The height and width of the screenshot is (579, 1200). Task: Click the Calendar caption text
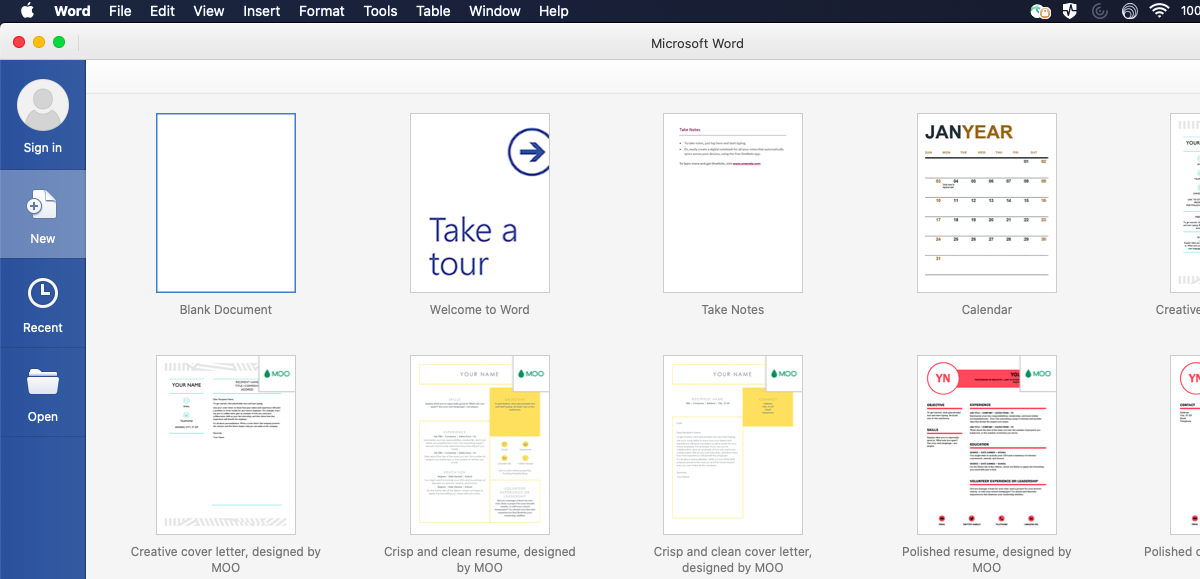tap(987, 310)
